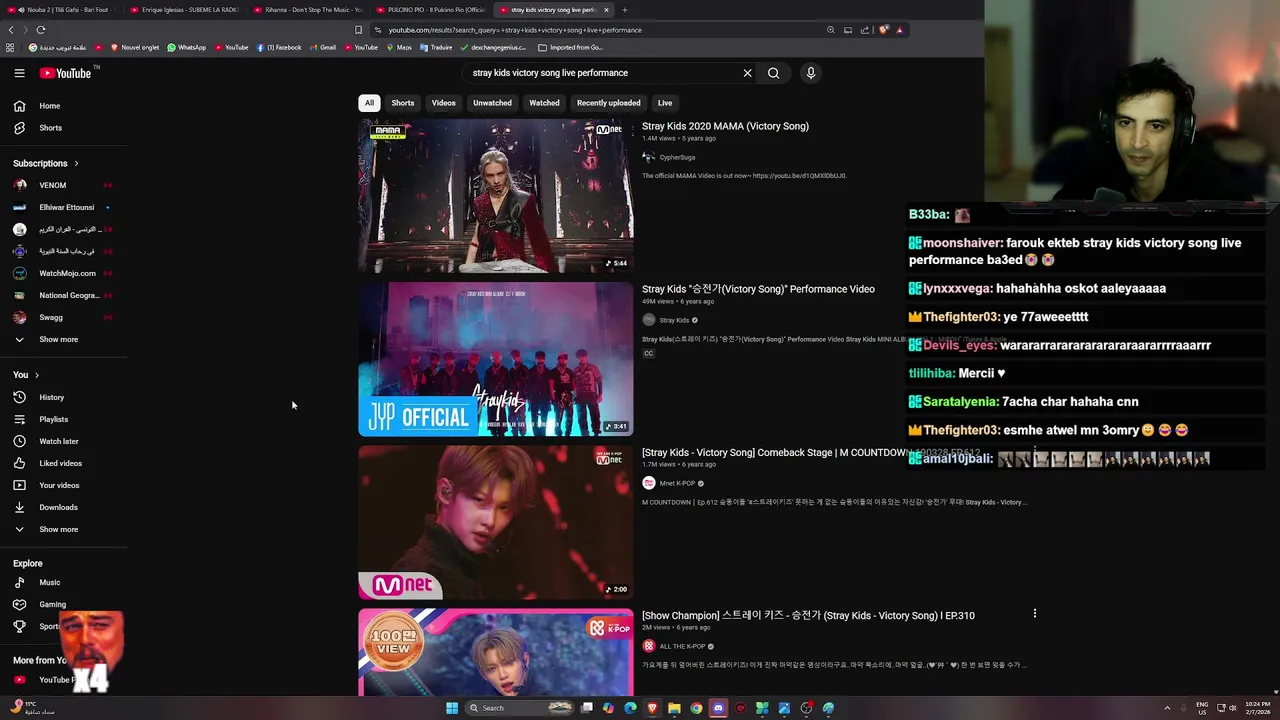Open the Windows Start menu
Viewport: 1280px width, 720px height.
tap(452, 708)
